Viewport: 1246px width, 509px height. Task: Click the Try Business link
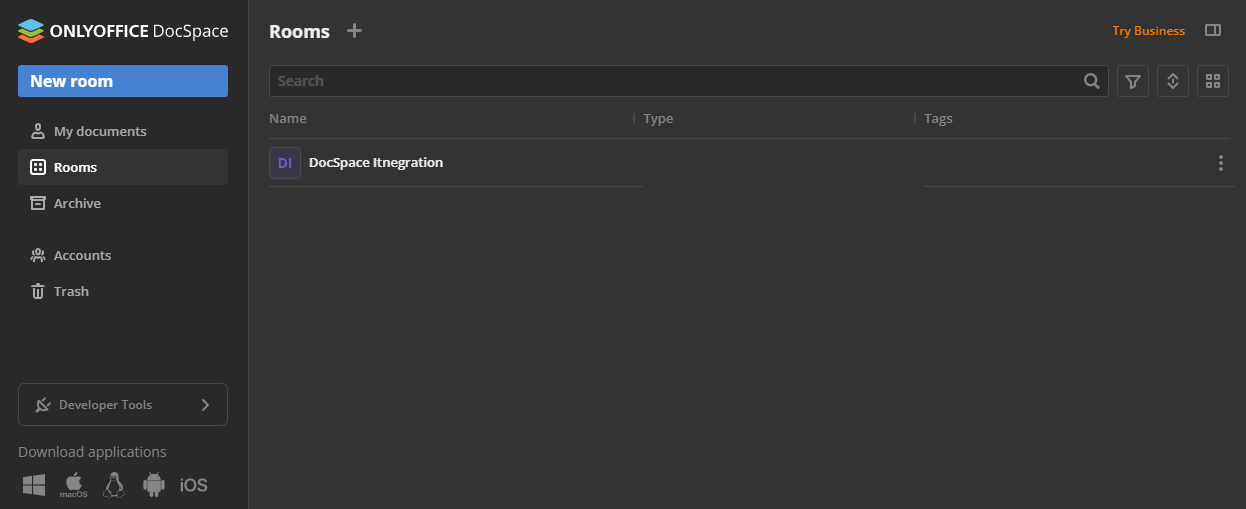coord(1148,31)
